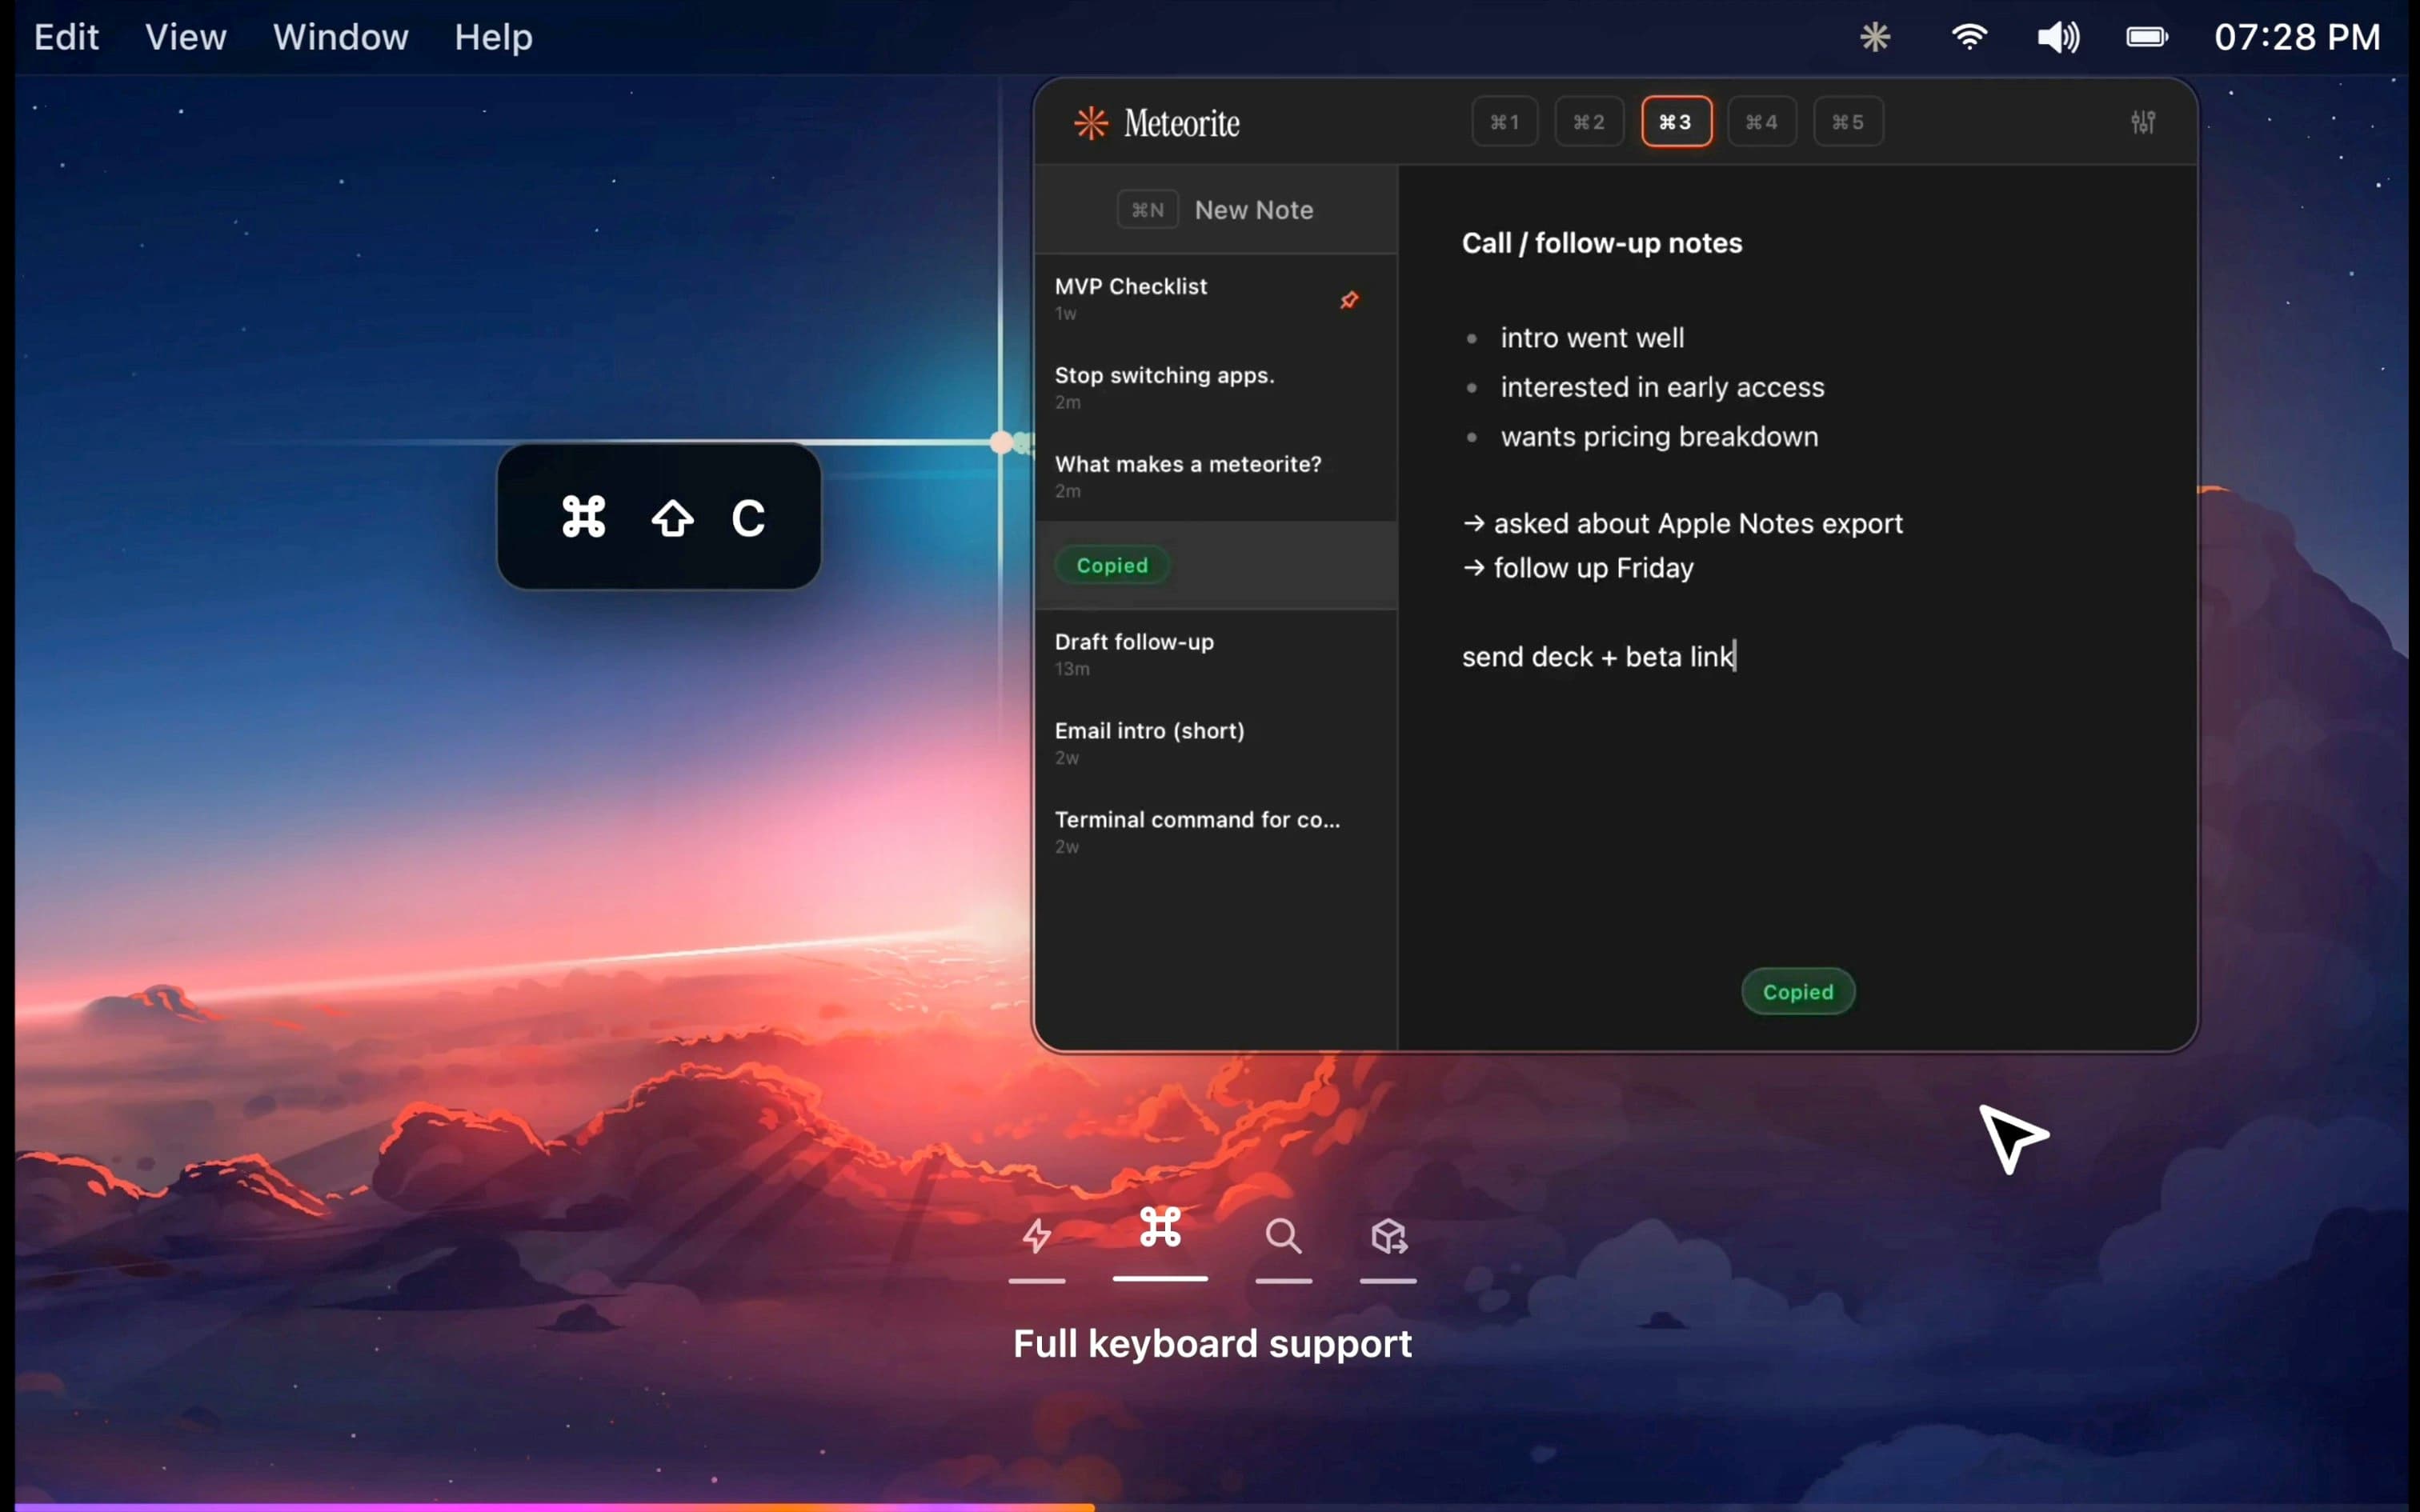Open slot ⌘2 from the top bar

point(1589,121)
